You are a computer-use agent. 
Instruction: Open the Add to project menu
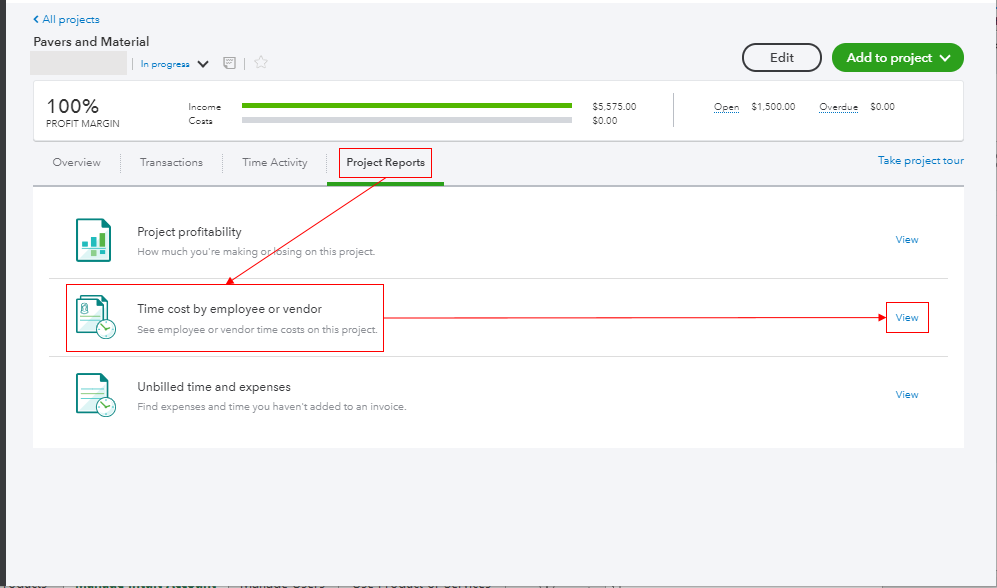(898, 58)
